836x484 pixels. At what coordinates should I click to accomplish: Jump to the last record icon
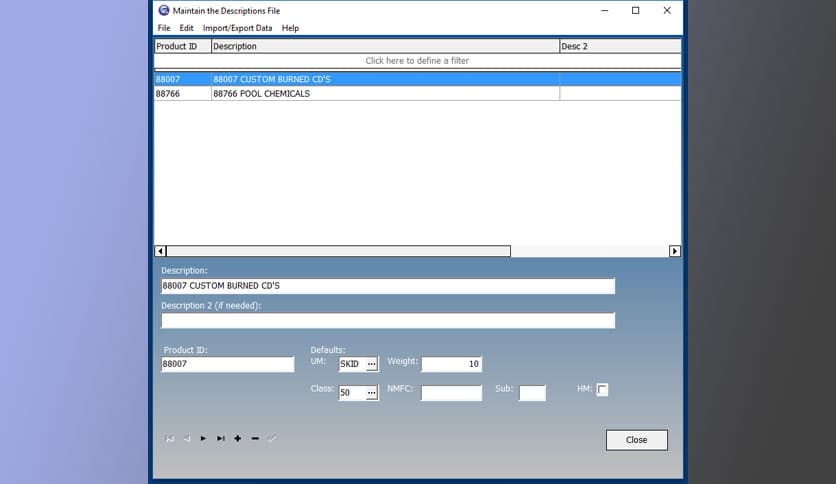click(x=220, y=439)
